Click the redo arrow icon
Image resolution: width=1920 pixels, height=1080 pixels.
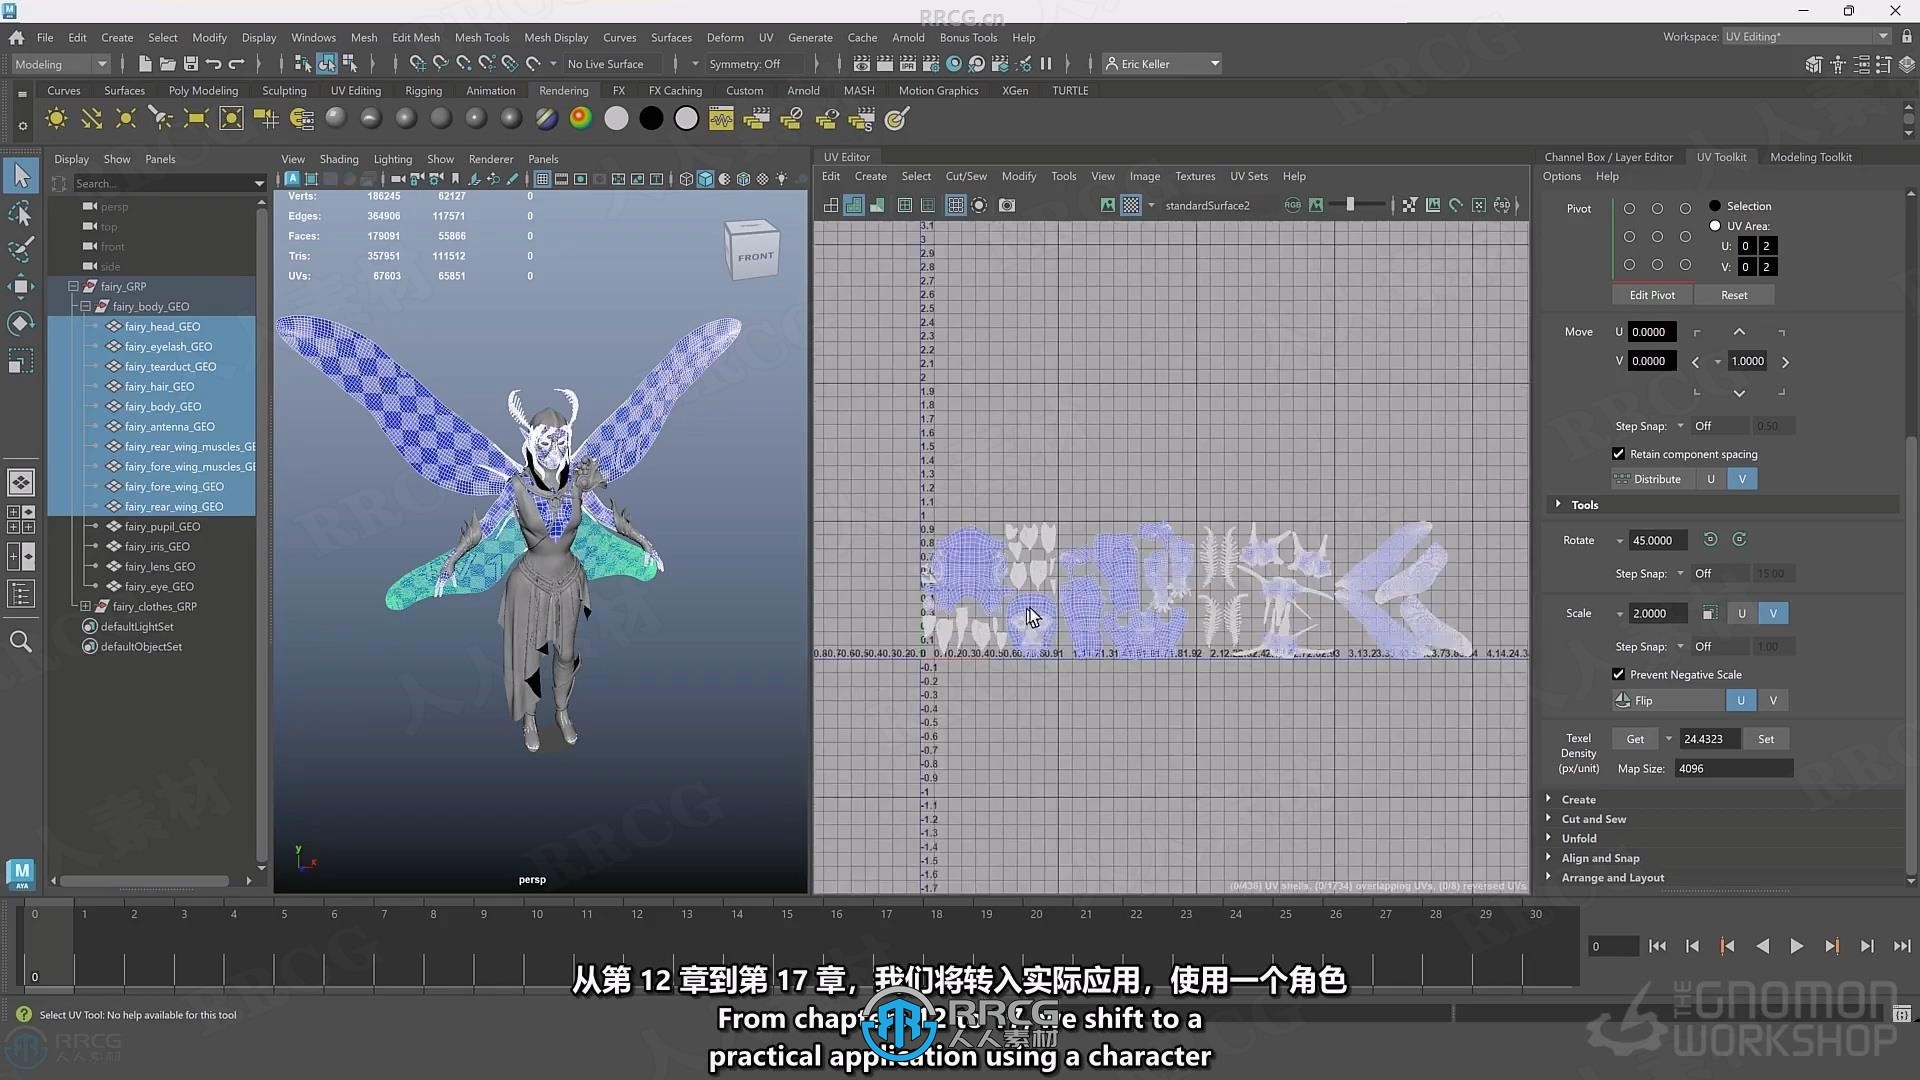(236, 64)
